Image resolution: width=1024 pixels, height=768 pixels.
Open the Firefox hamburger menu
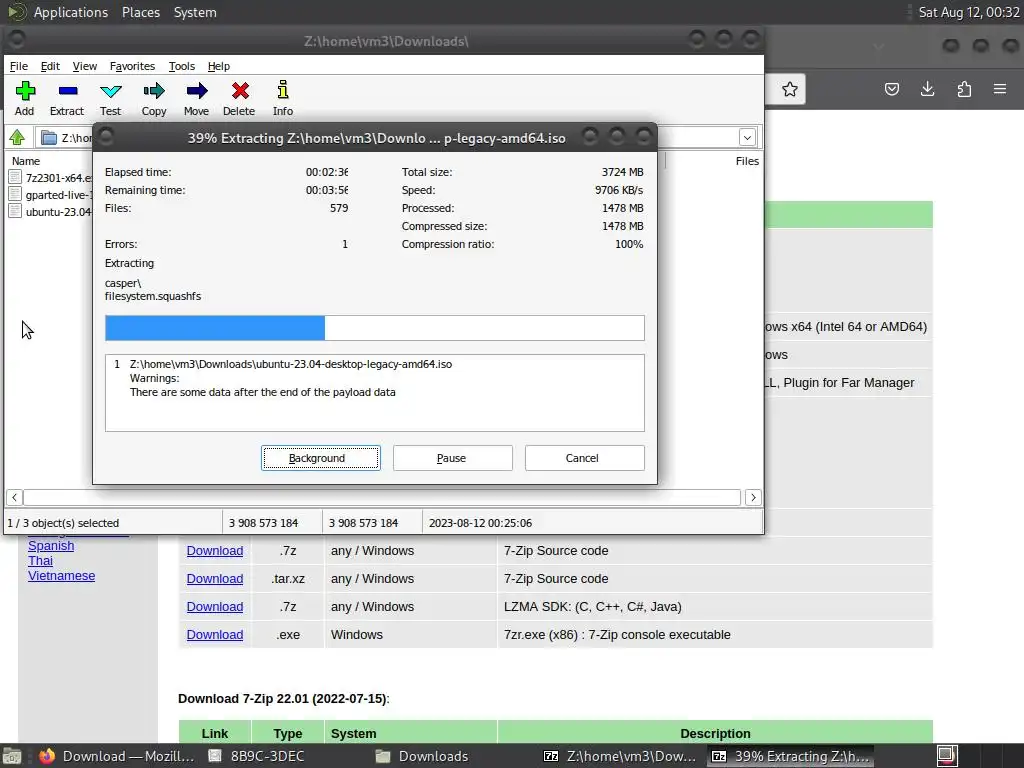(1000, 89)
